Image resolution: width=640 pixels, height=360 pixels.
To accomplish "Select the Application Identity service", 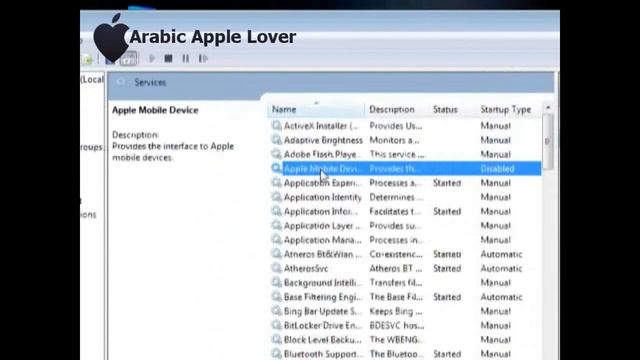I will coord(405,197).
